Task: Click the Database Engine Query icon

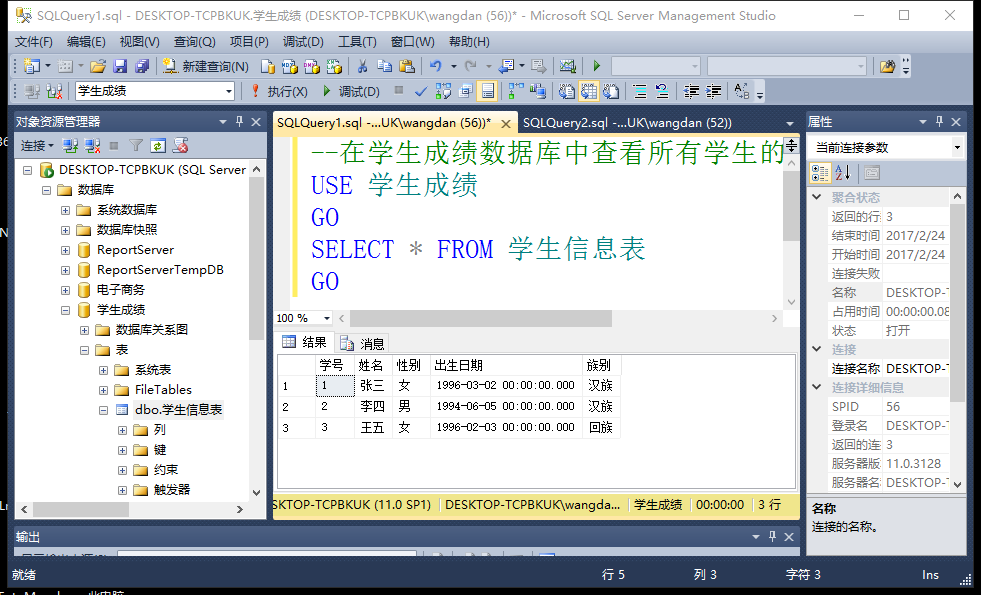Action: [x=268, y=66]
